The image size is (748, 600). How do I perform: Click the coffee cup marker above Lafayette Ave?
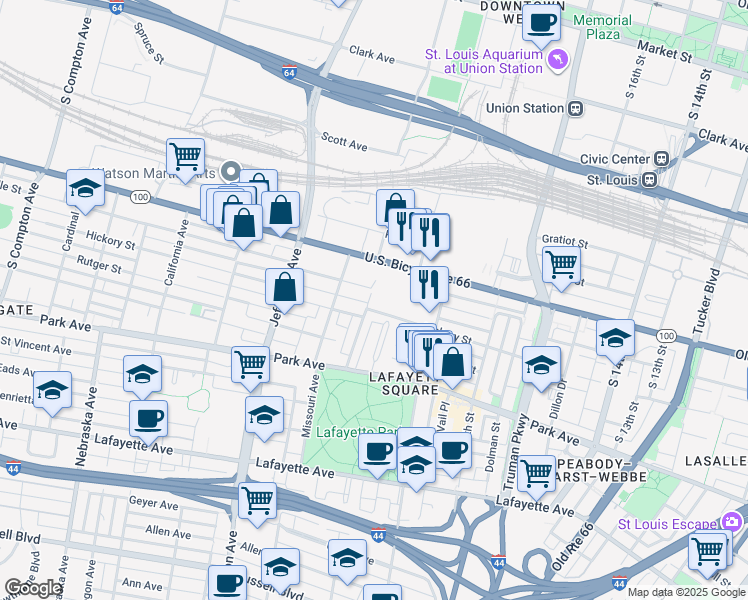coord(148,418)
